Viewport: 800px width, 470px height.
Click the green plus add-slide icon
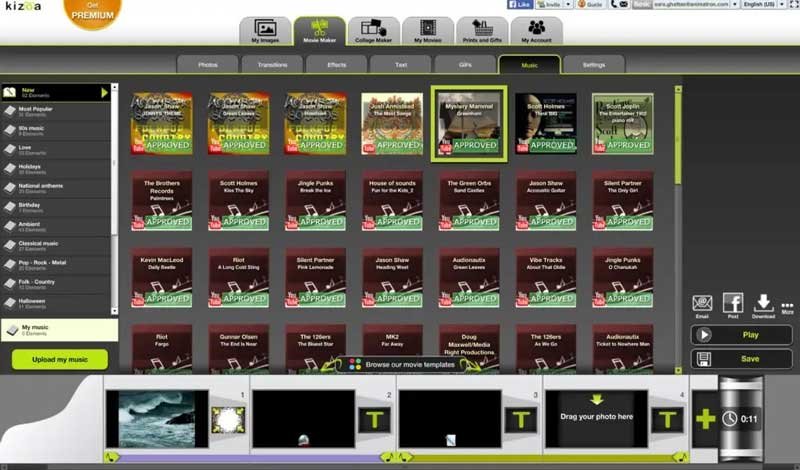point(705,418)
